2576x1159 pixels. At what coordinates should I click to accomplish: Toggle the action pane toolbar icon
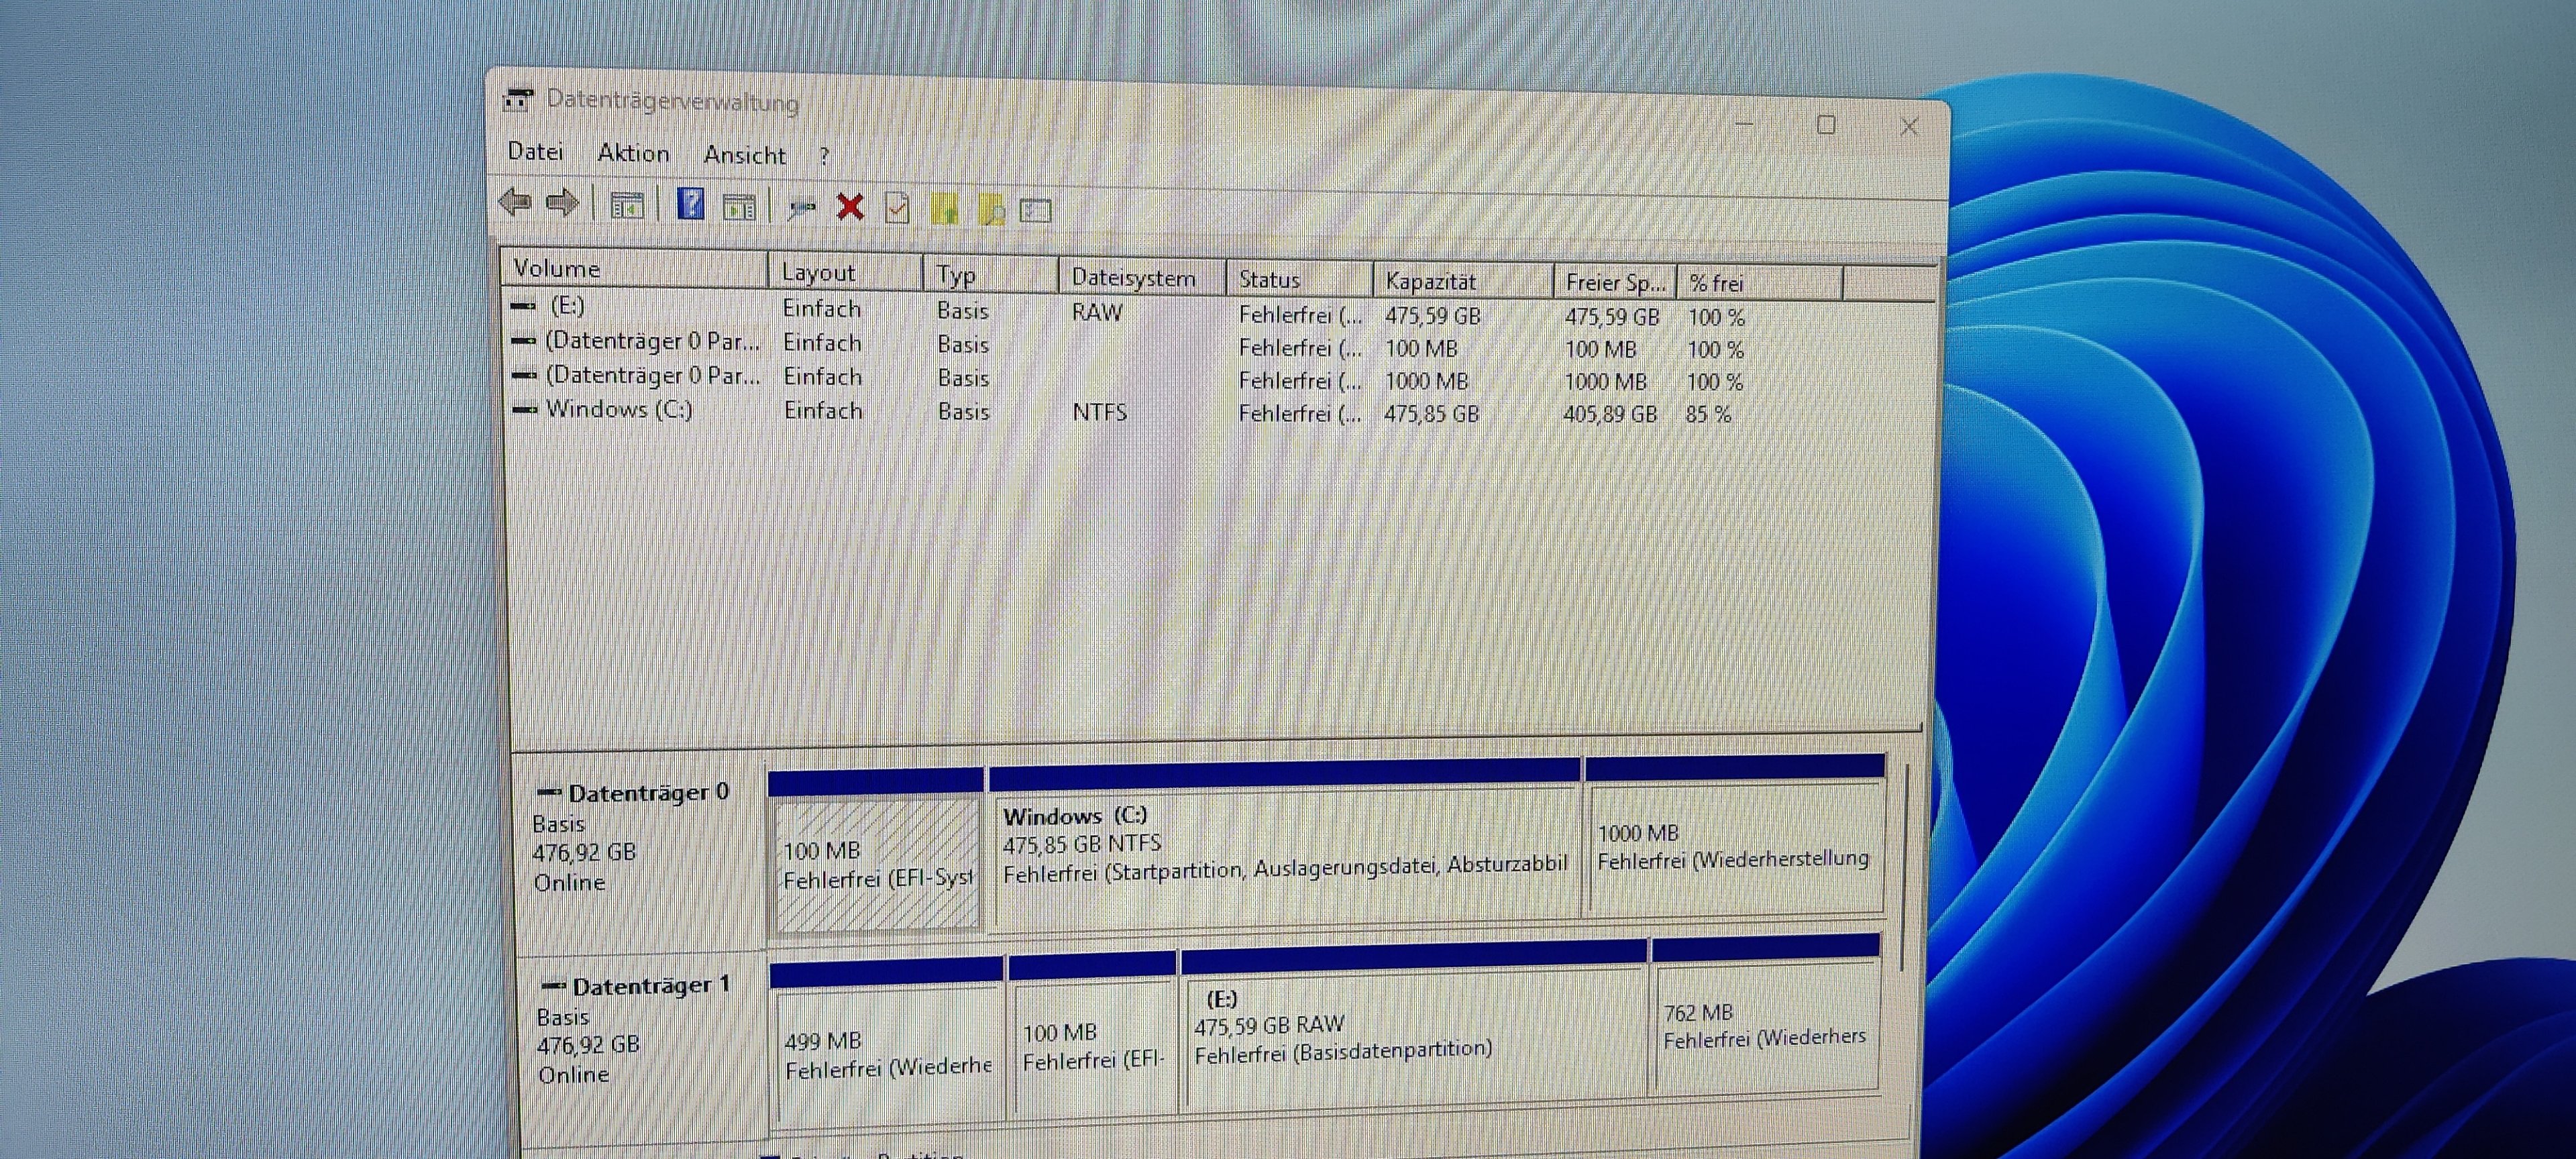click(x=740, y=207)
